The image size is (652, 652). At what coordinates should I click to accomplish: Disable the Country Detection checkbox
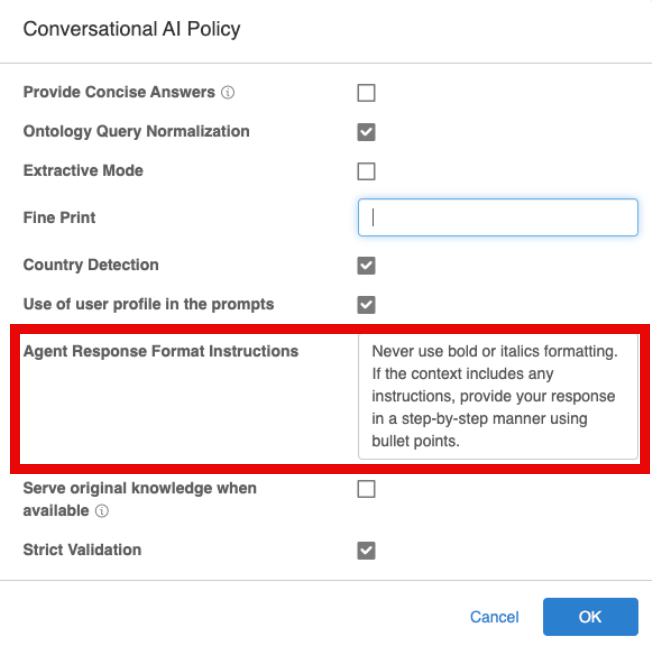[366, 266]
